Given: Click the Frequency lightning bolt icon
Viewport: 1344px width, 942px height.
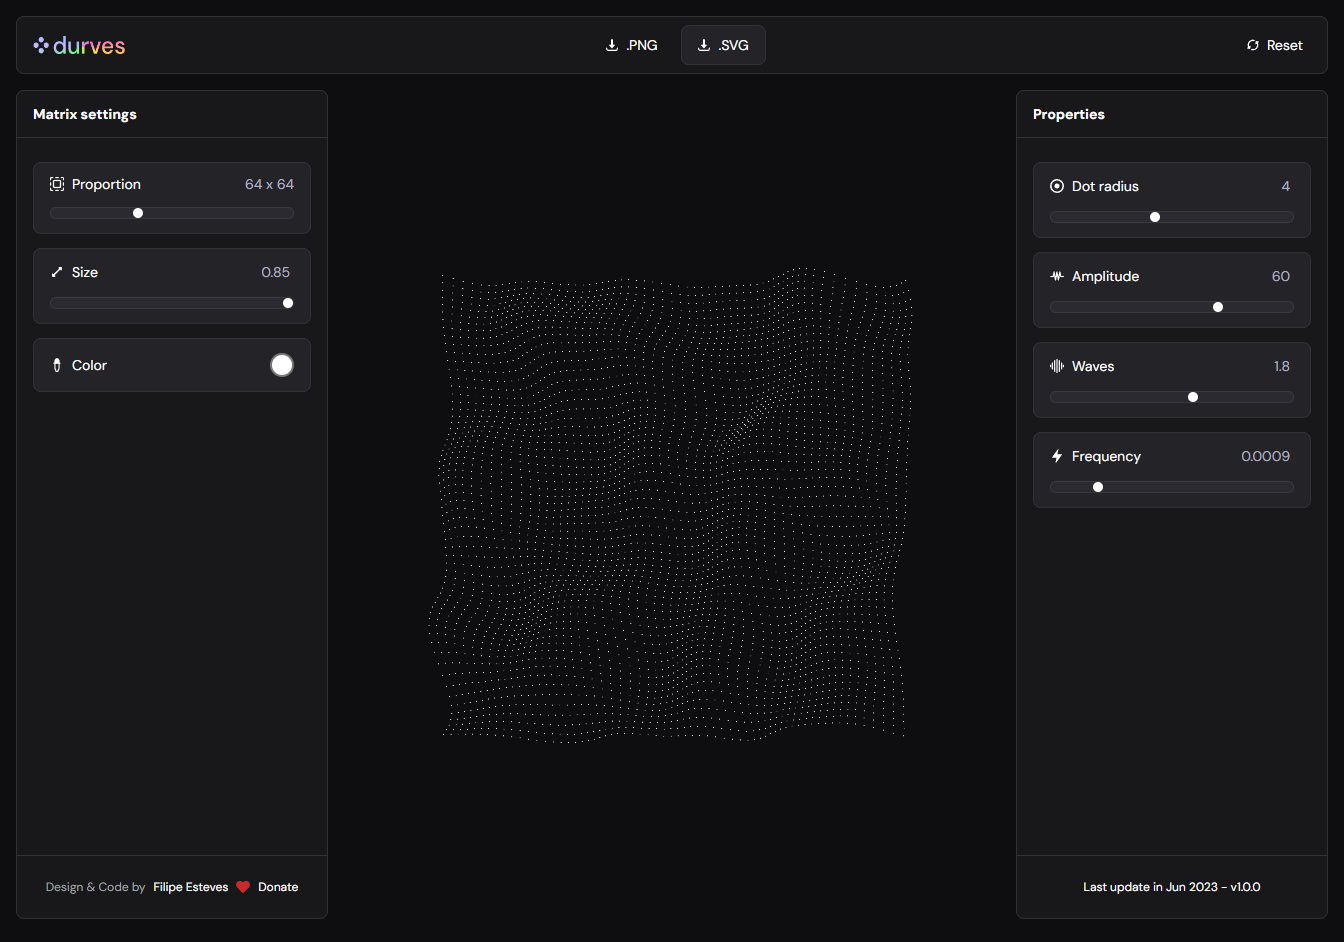Looking at the screenshot, I should coord(1057,456).
